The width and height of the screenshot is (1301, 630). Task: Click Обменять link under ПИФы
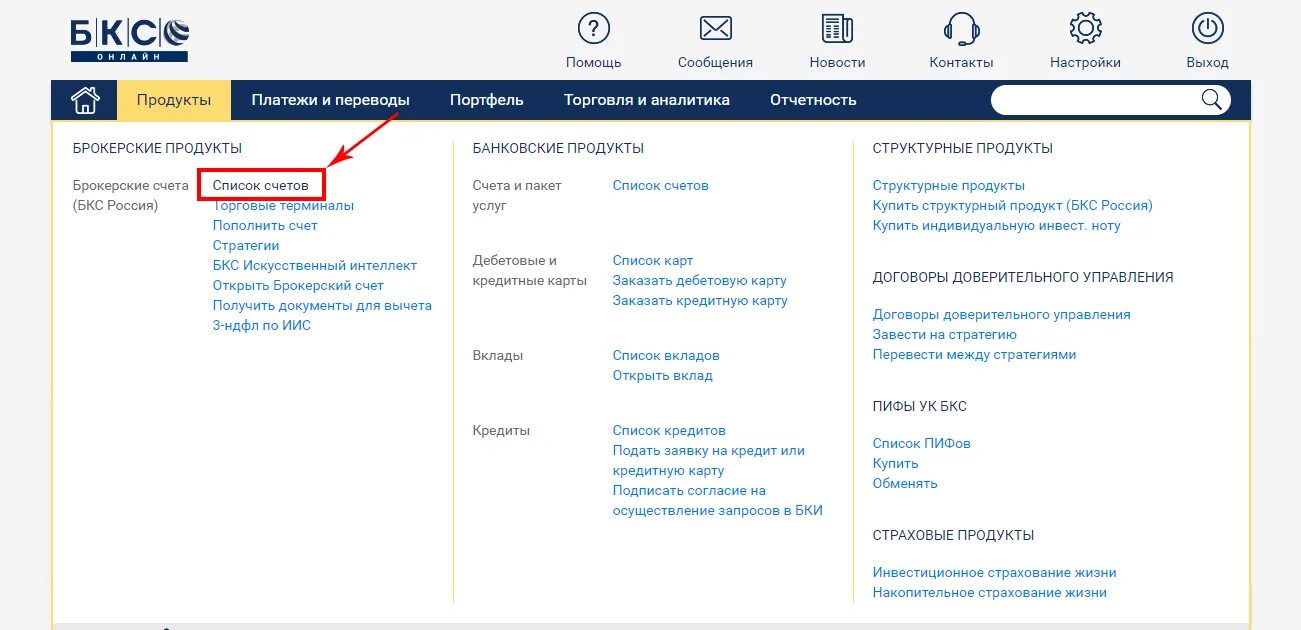tap(905, 483)
